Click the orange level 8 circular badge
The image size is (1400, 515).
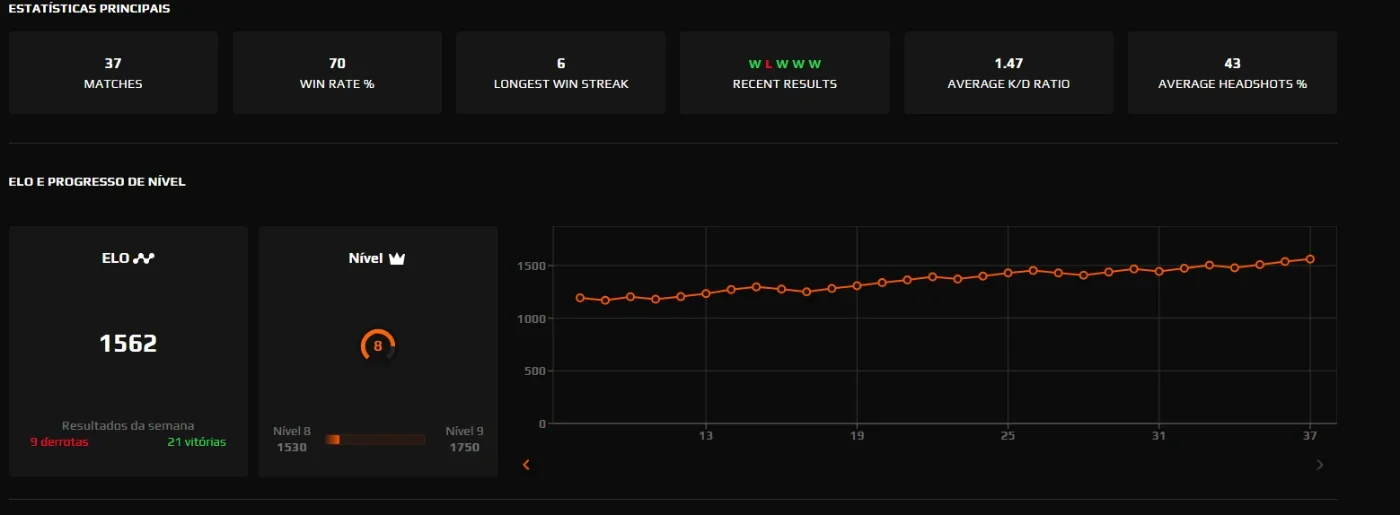(x=378, y=346)
